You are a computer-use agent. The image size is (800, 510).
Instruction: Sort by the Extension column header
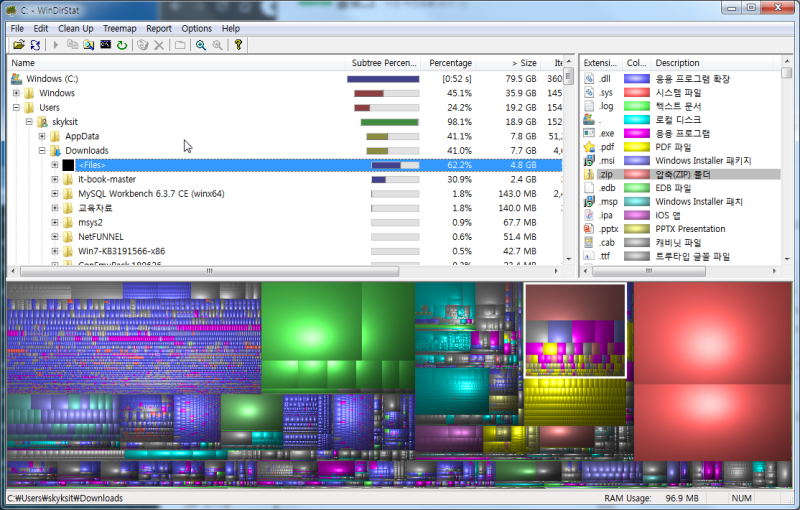coord(601,63)
